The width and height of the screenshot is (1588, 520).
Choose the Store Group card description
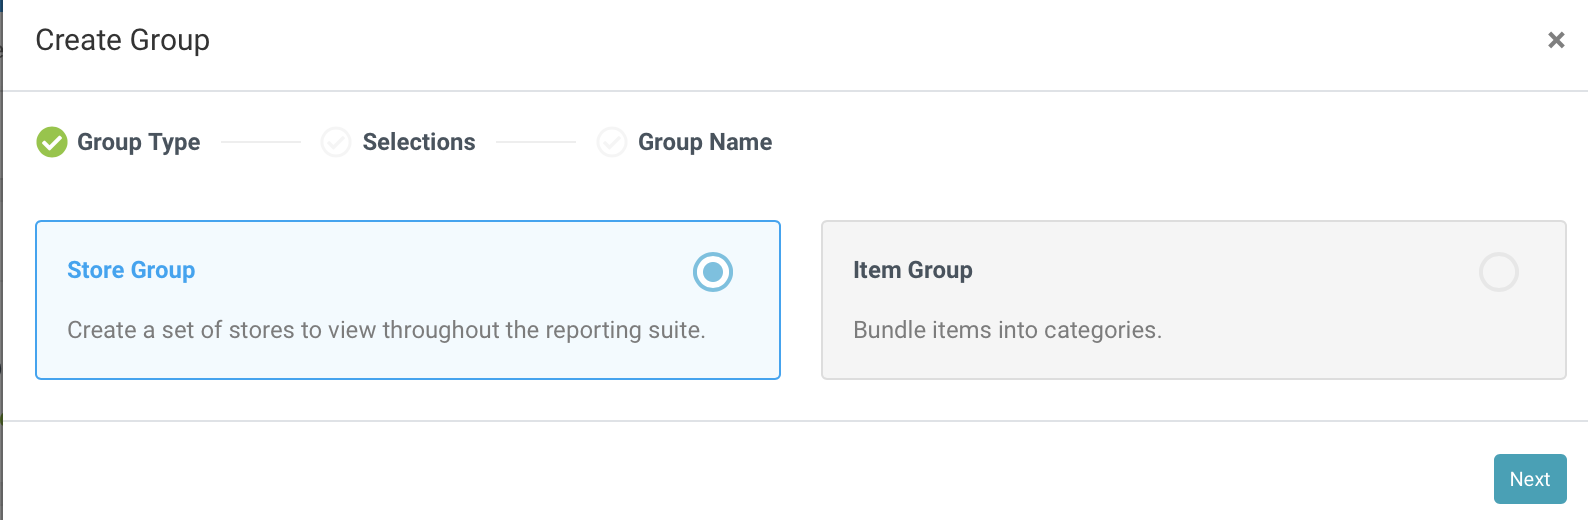point(386,330)
